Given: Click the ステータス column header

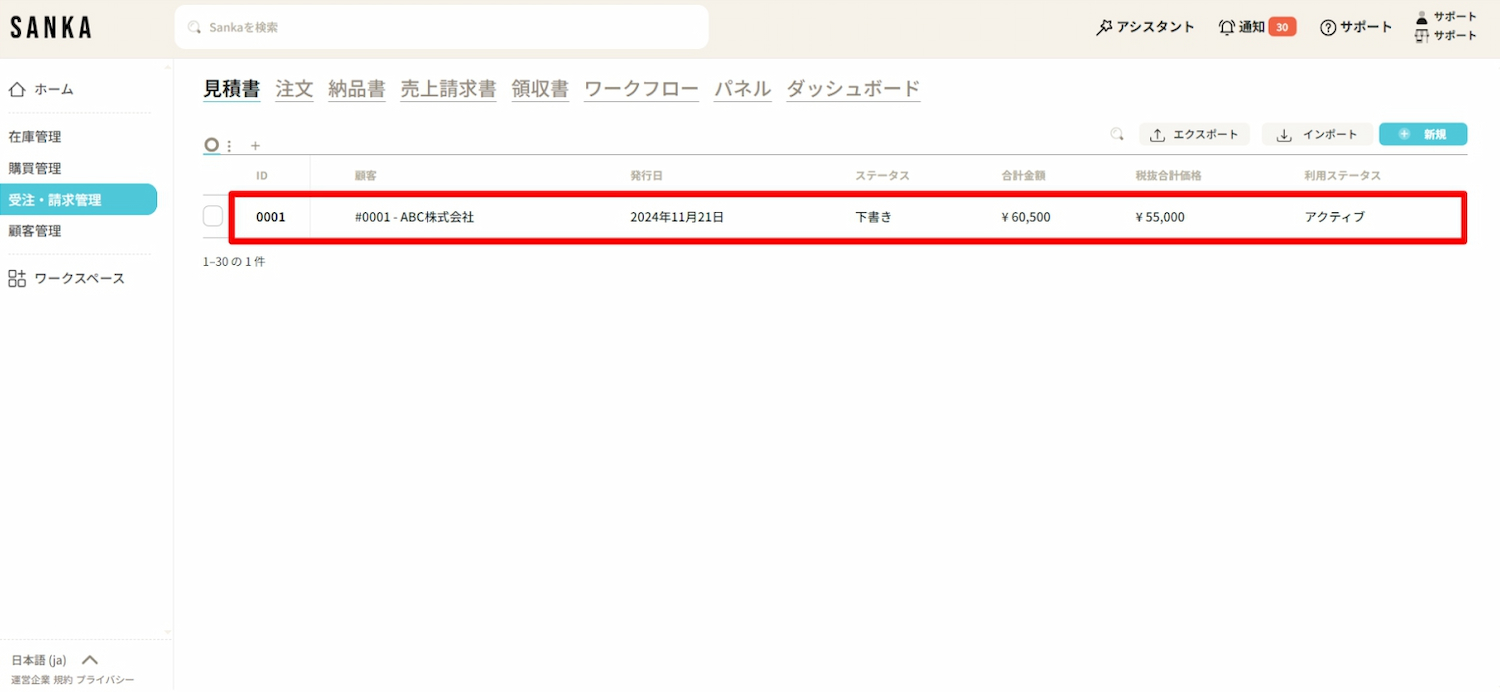Looking at the screenshot, I should click(x=882, y=176).
